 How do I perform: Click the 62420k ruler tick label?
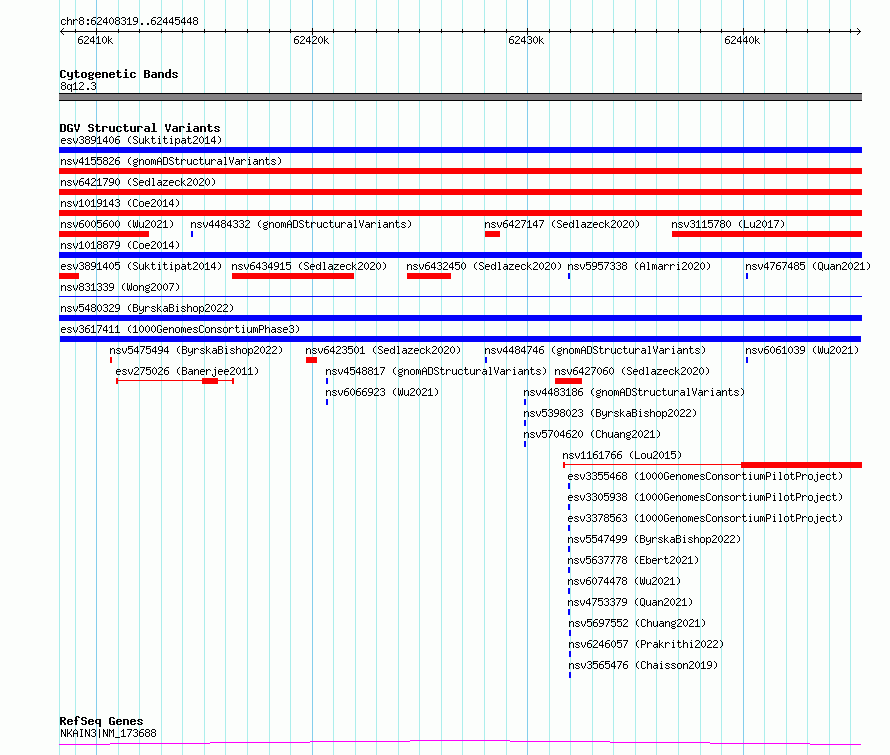point(311,40)
